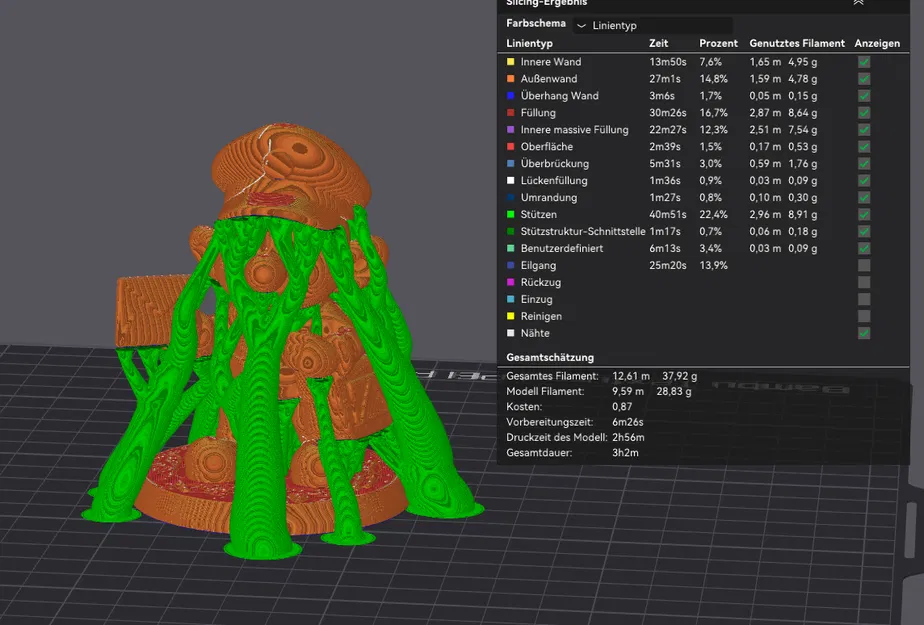
Task: Click the Linientyp dropdown arrow
Action: (581, 24)
